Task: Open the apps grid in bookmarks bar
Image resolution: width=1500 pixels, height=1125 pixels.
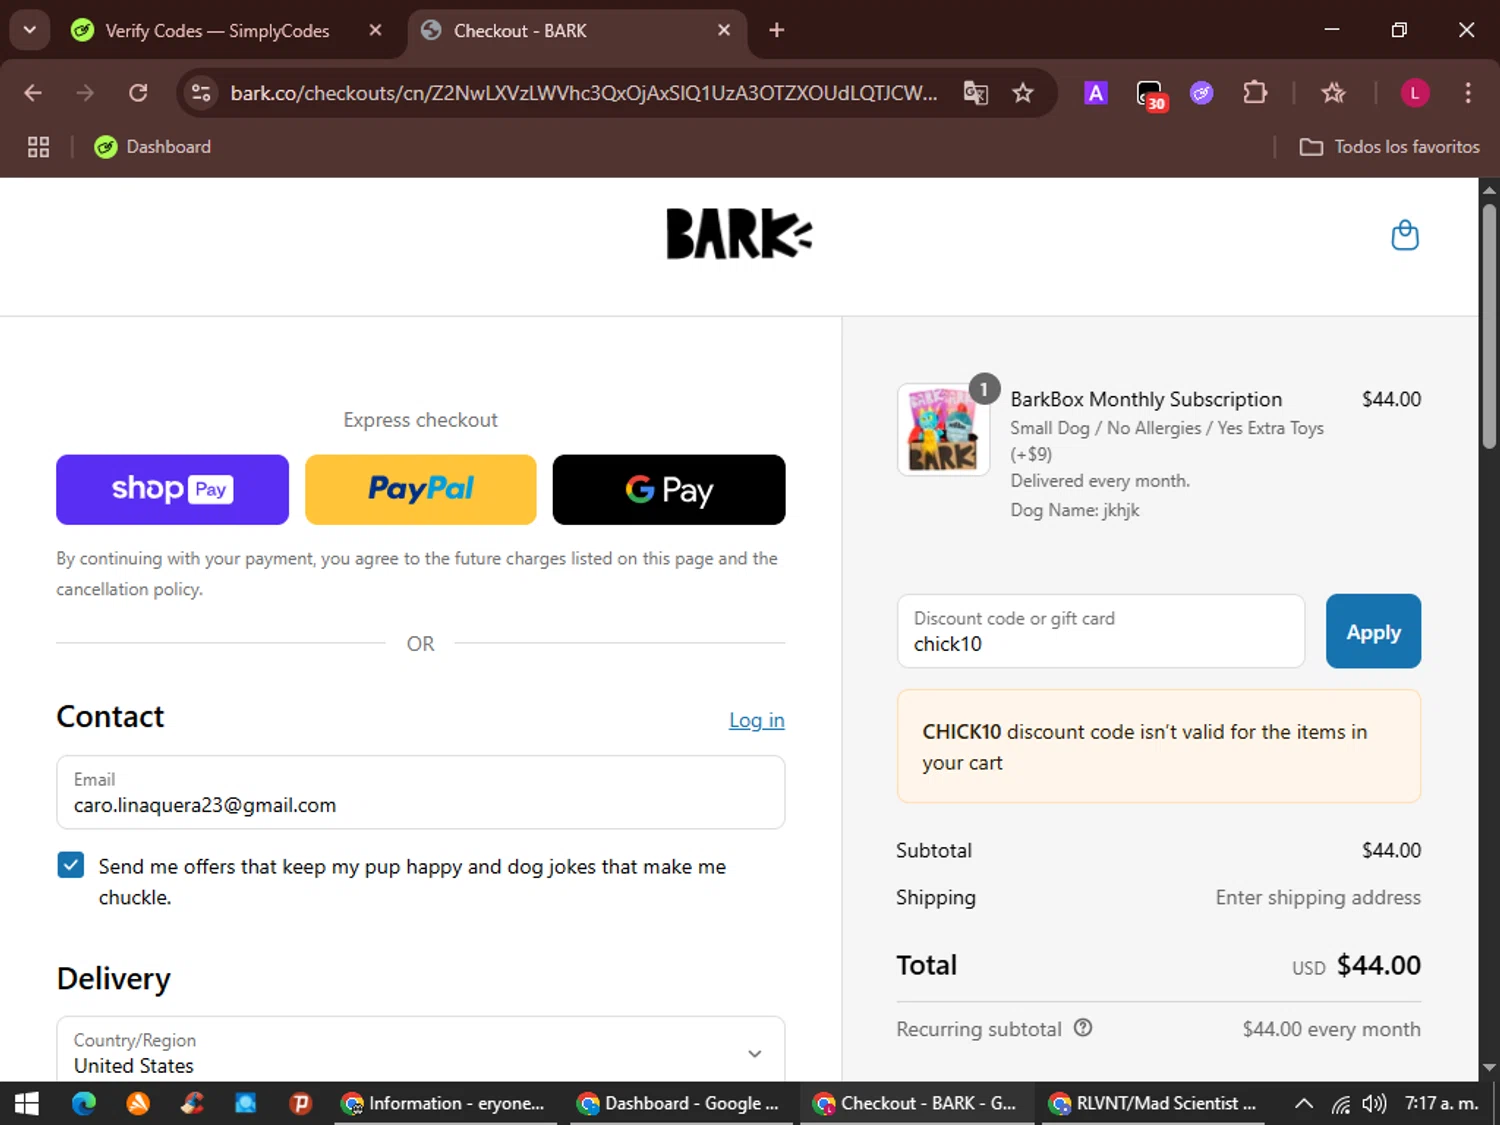Action: click(x=38, y=147)
